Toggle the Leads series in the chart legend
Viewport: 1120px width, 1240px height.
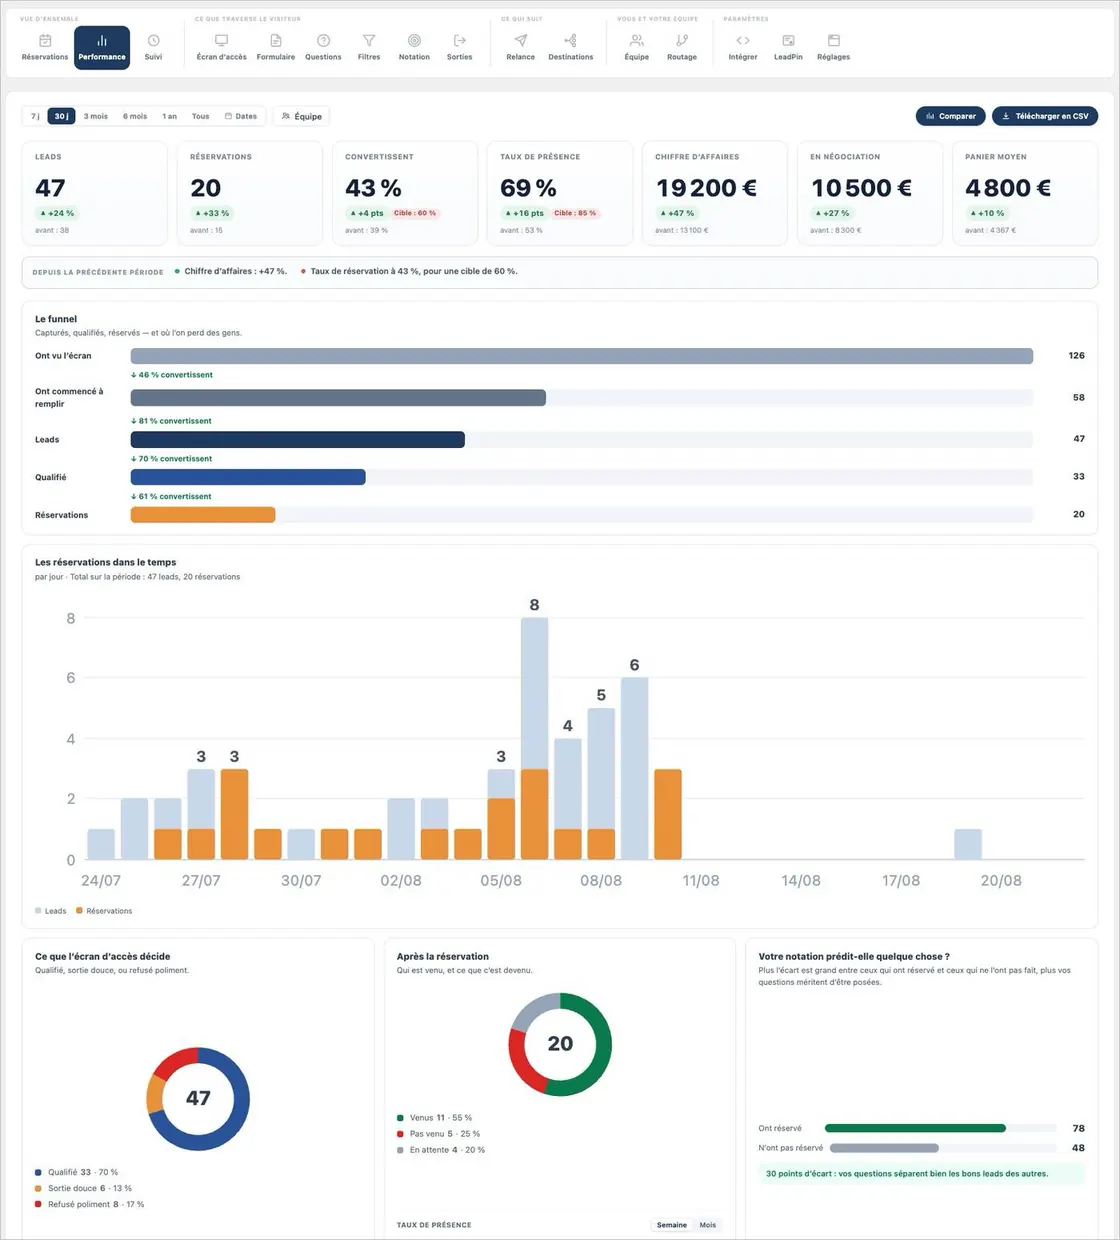(x=51, y=911)
